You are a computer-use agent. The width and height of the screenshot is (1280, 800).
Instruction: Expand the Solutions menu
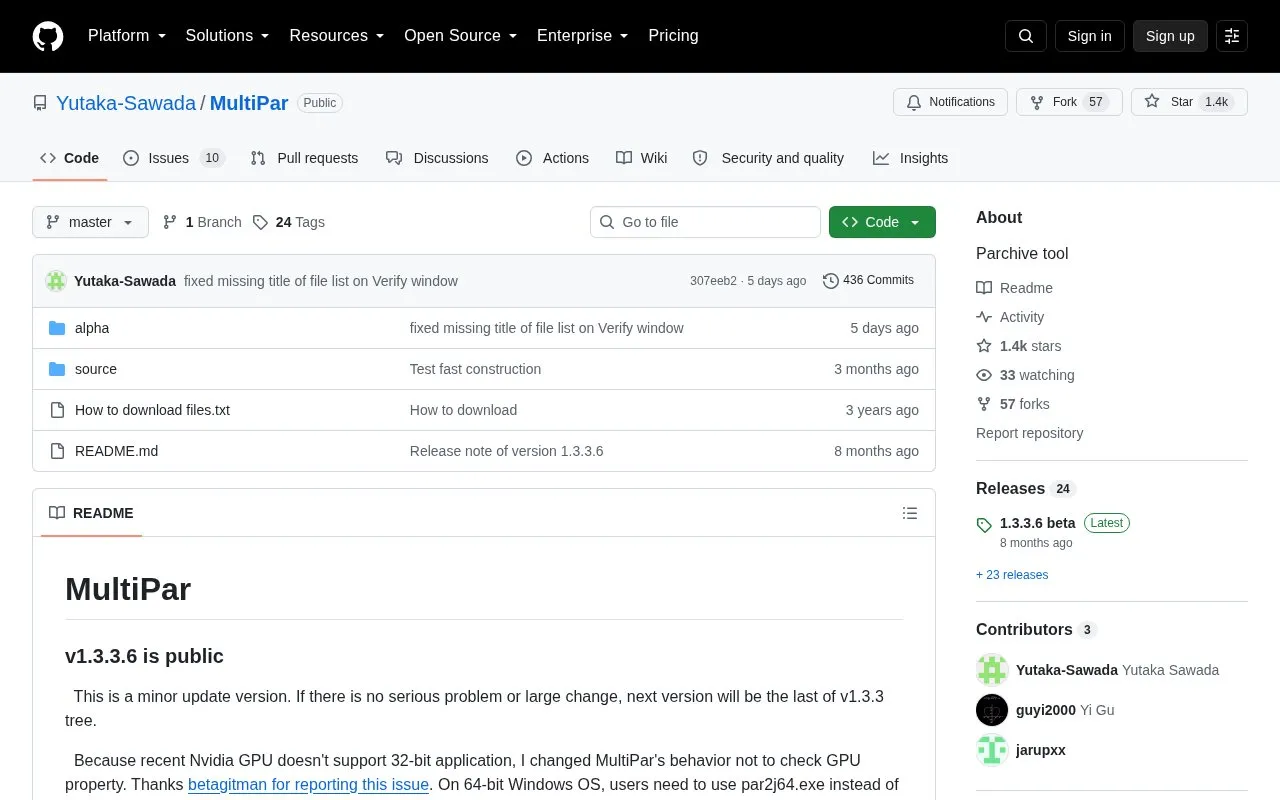[x=228, y=36]
